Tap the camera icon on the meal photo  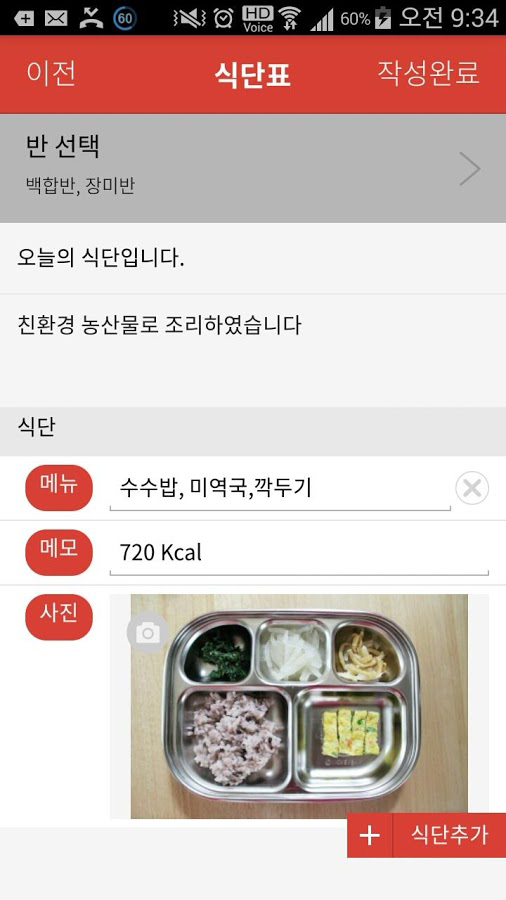pos(148,633)
